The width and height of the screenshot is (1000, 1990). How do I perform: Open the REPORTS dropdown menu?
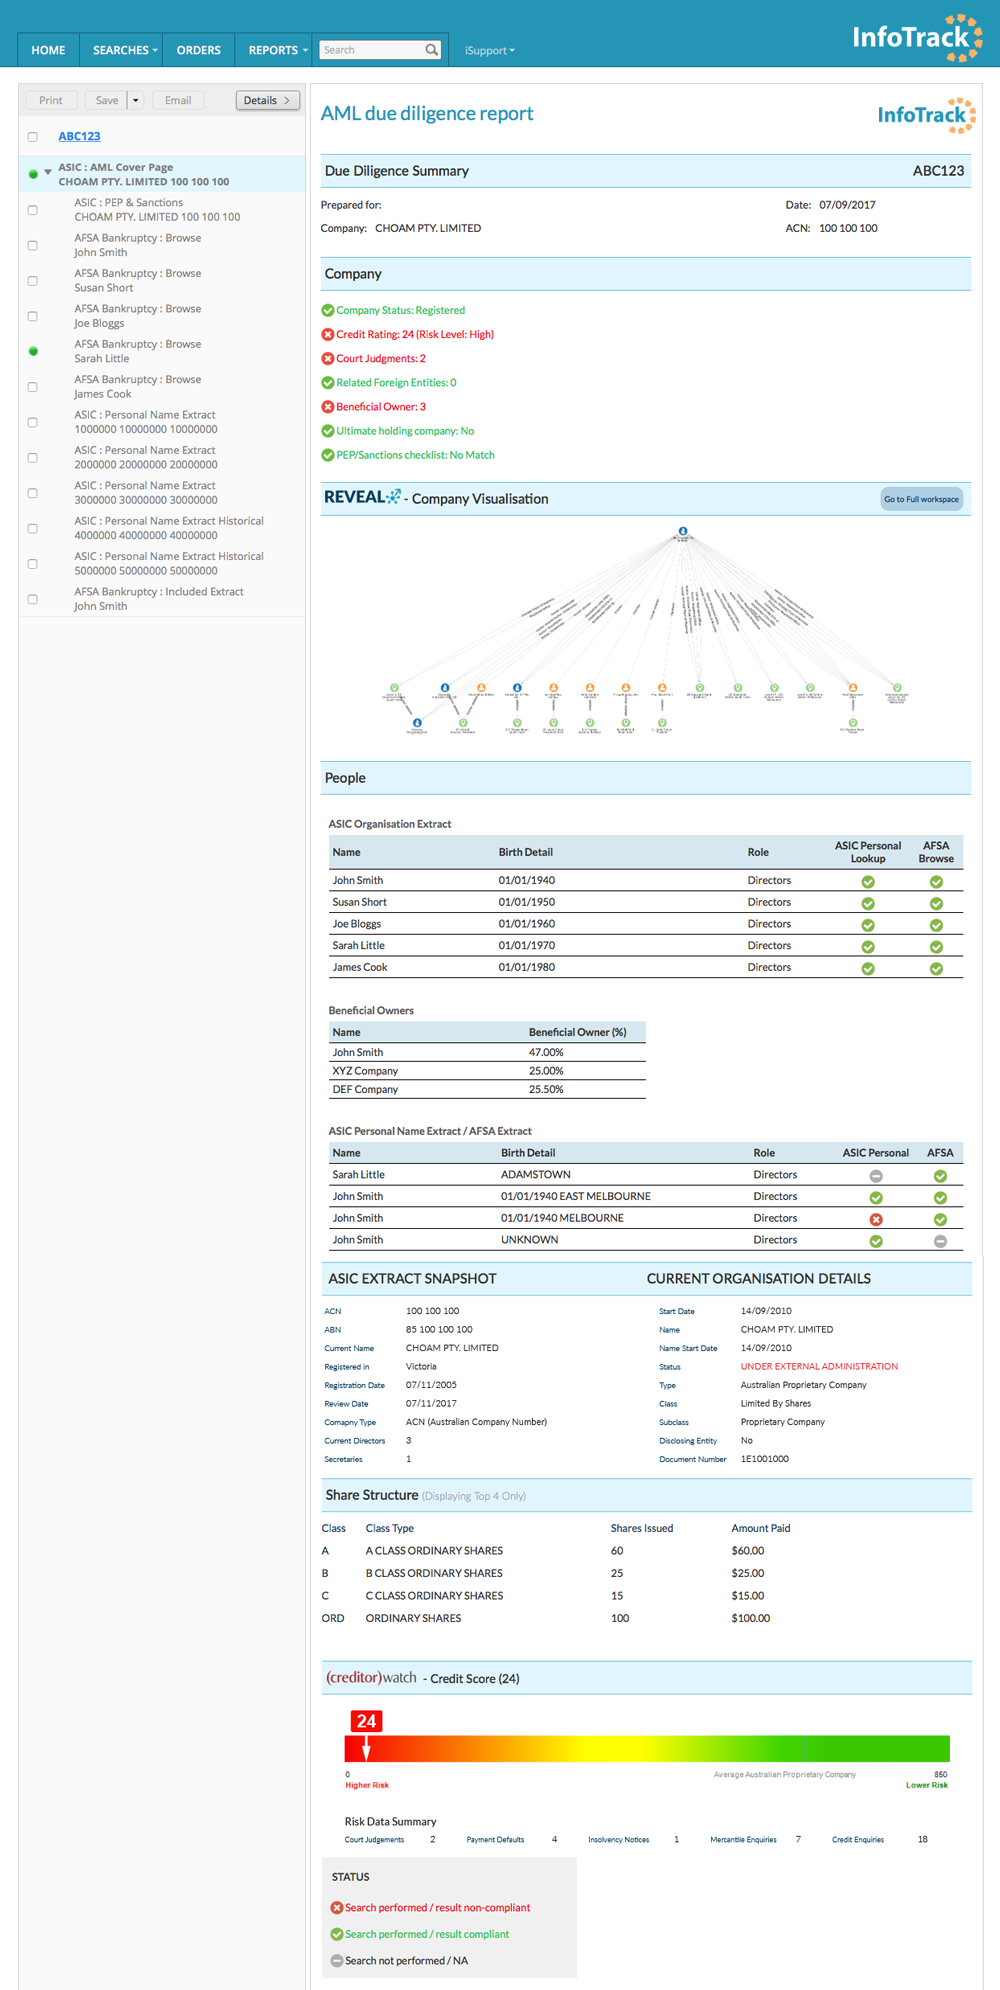pos(278,50)
